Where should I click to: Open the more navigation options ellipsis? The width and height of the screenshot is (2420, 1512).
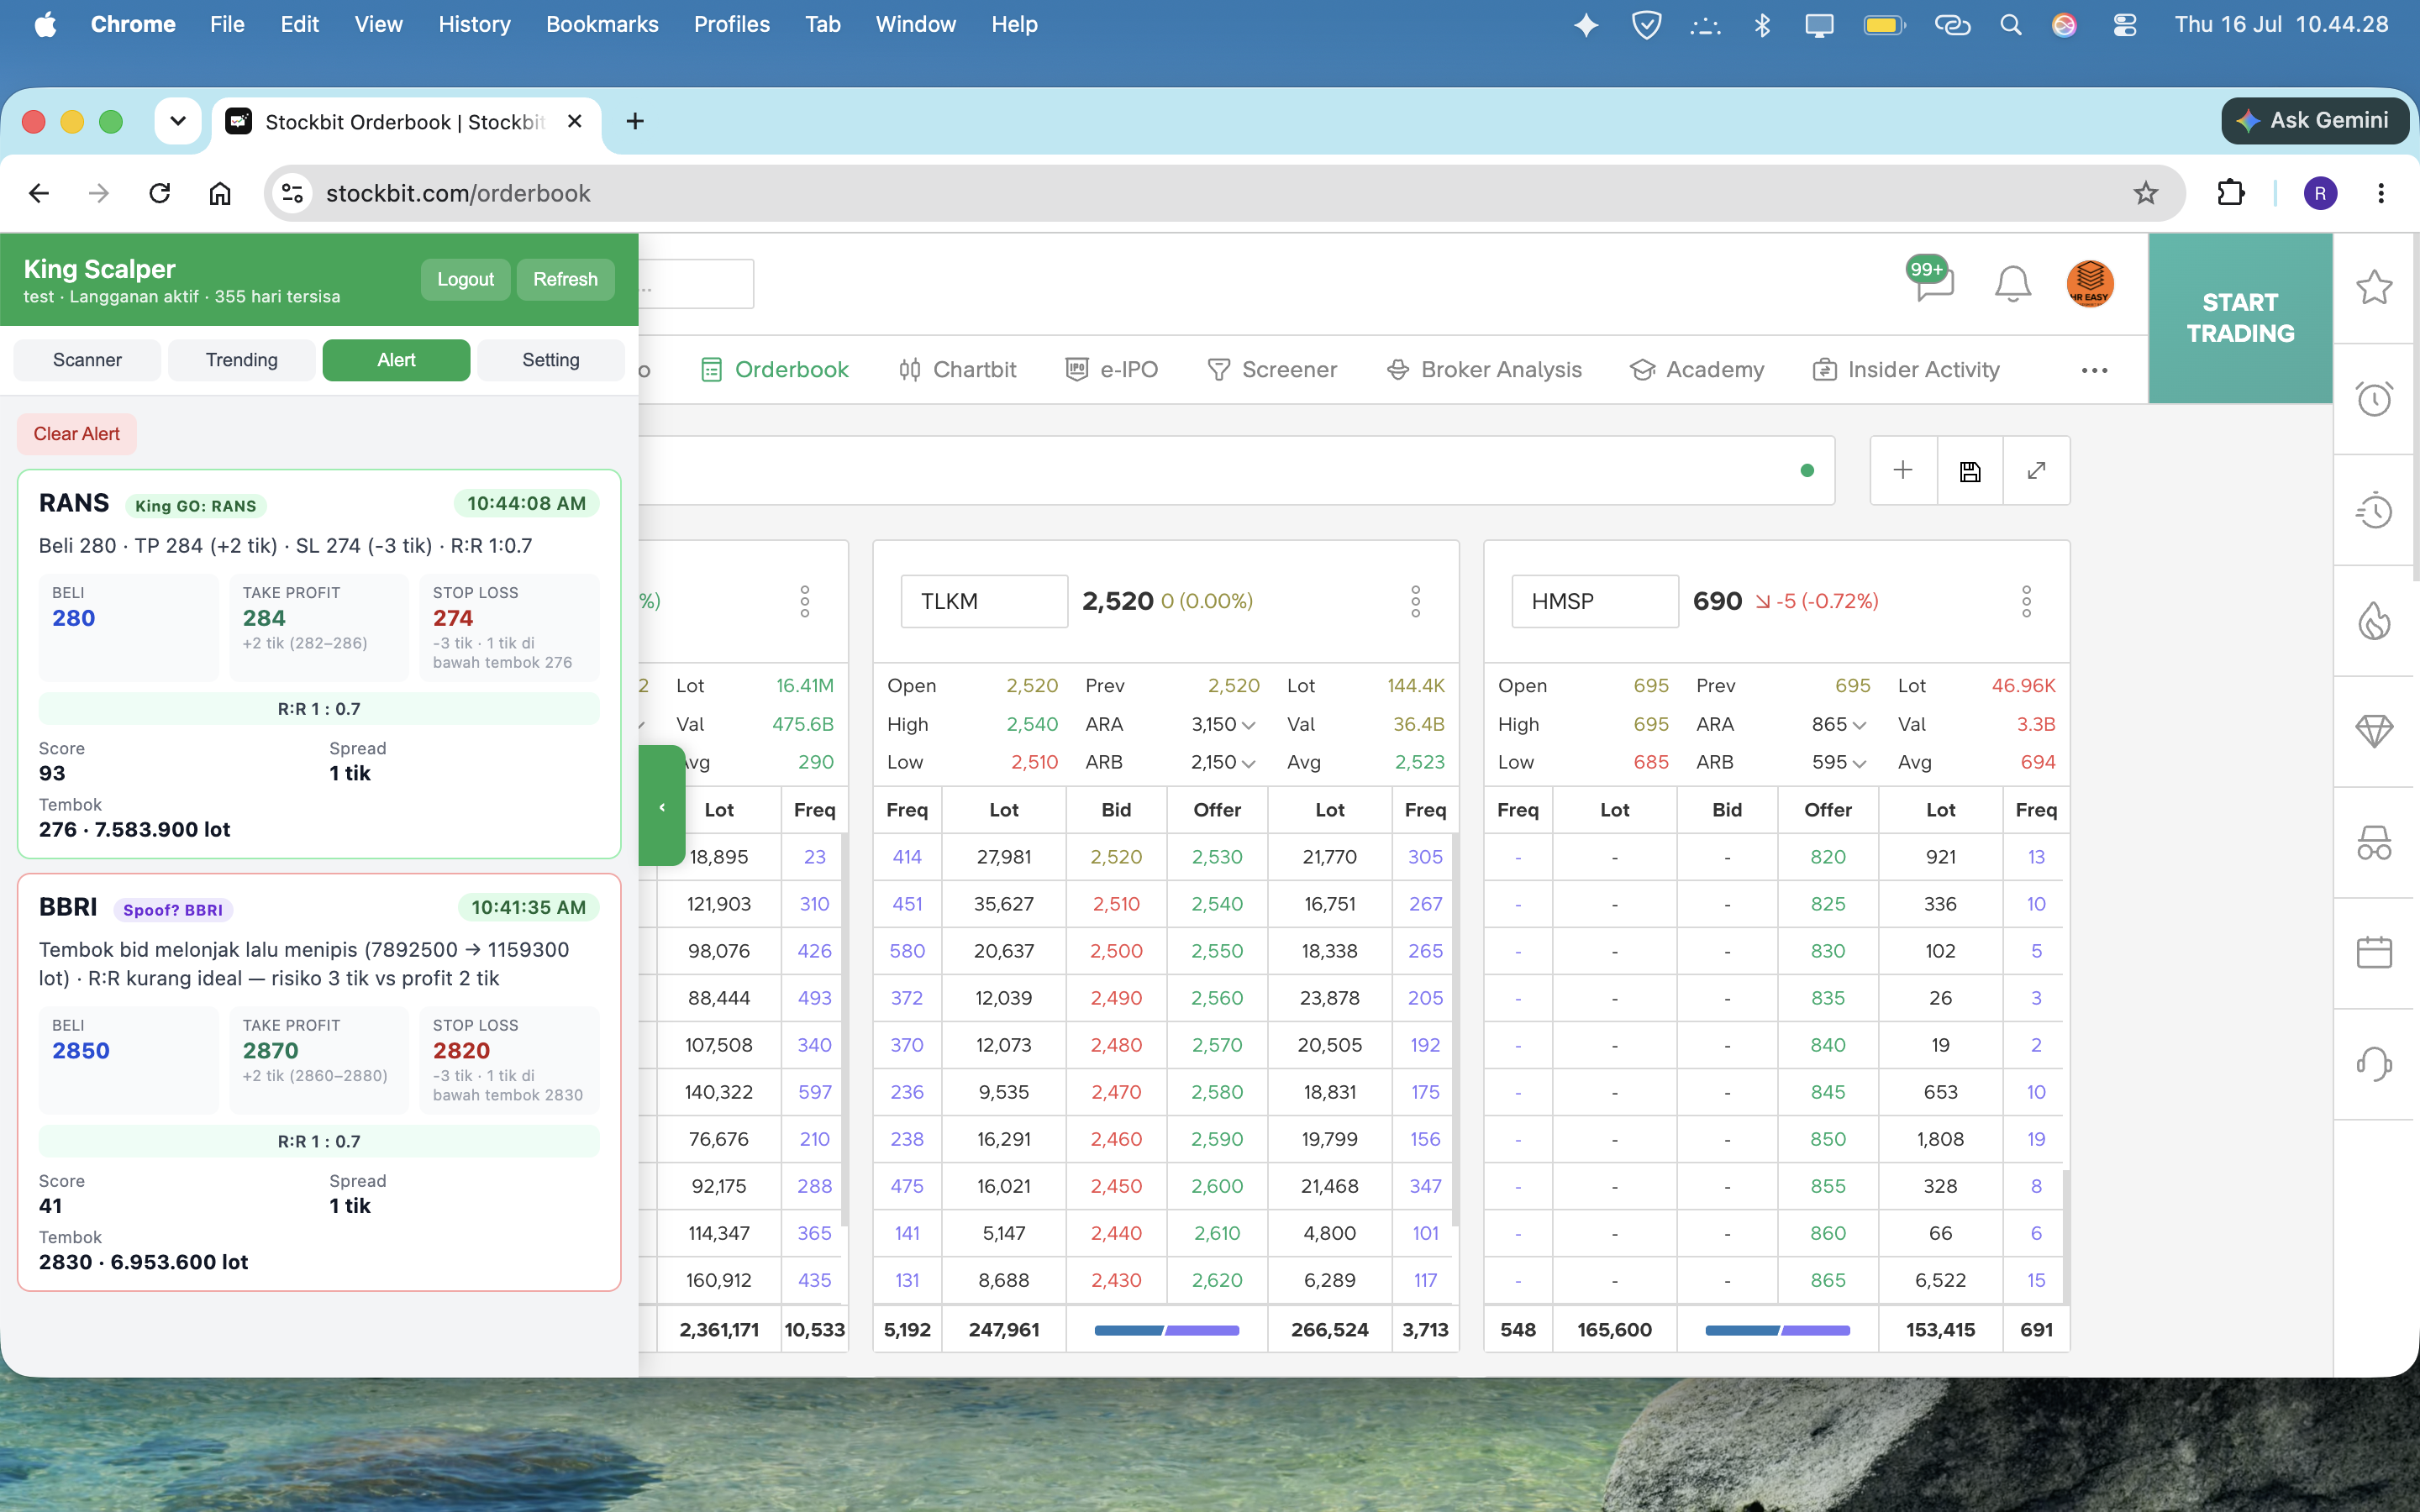click(x=2094, y=370)
